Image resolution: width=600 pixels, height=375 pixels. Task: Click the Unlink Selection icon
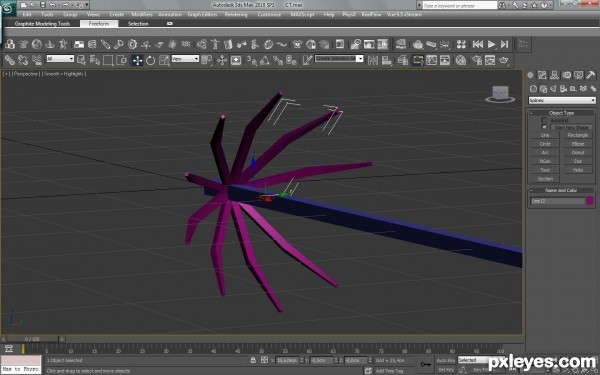pos(23,60)
